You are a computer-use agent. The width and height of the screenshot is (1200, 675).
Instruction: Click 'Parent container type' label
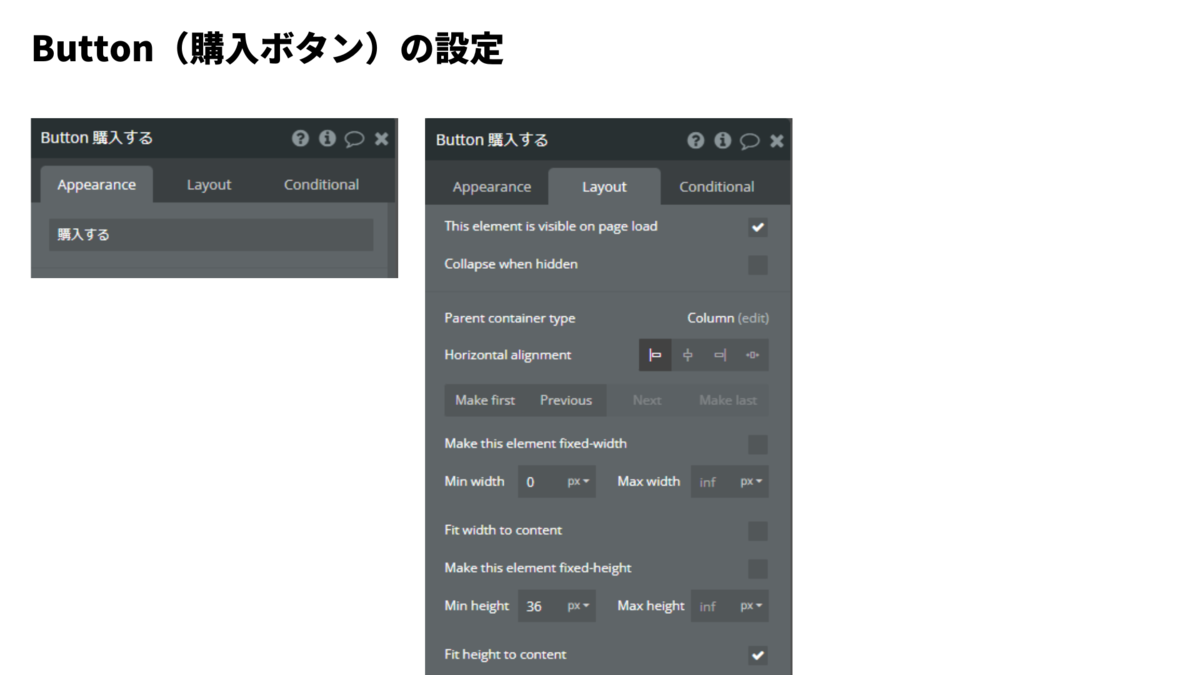pyautogui.click(x=510, y=318)
